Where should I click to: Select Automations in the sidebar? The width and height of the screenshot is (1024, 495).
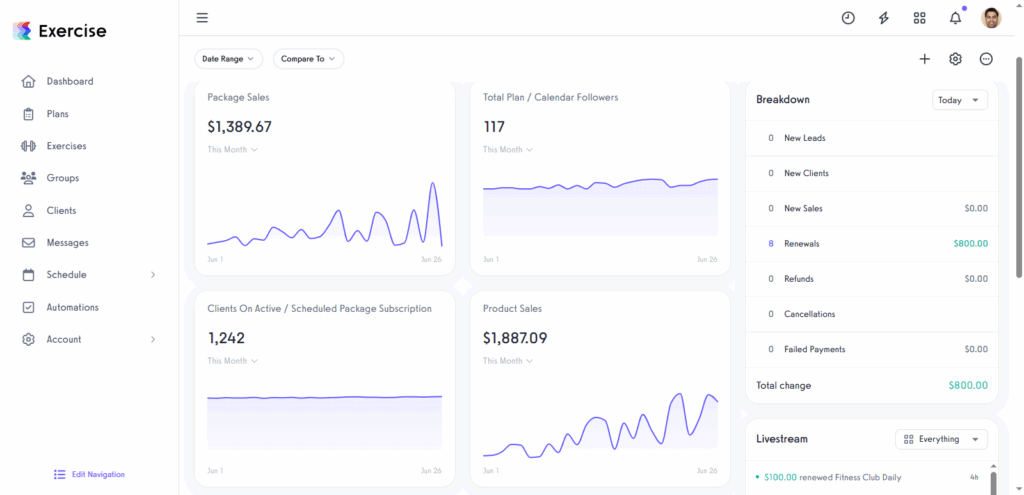pos(72,308)
